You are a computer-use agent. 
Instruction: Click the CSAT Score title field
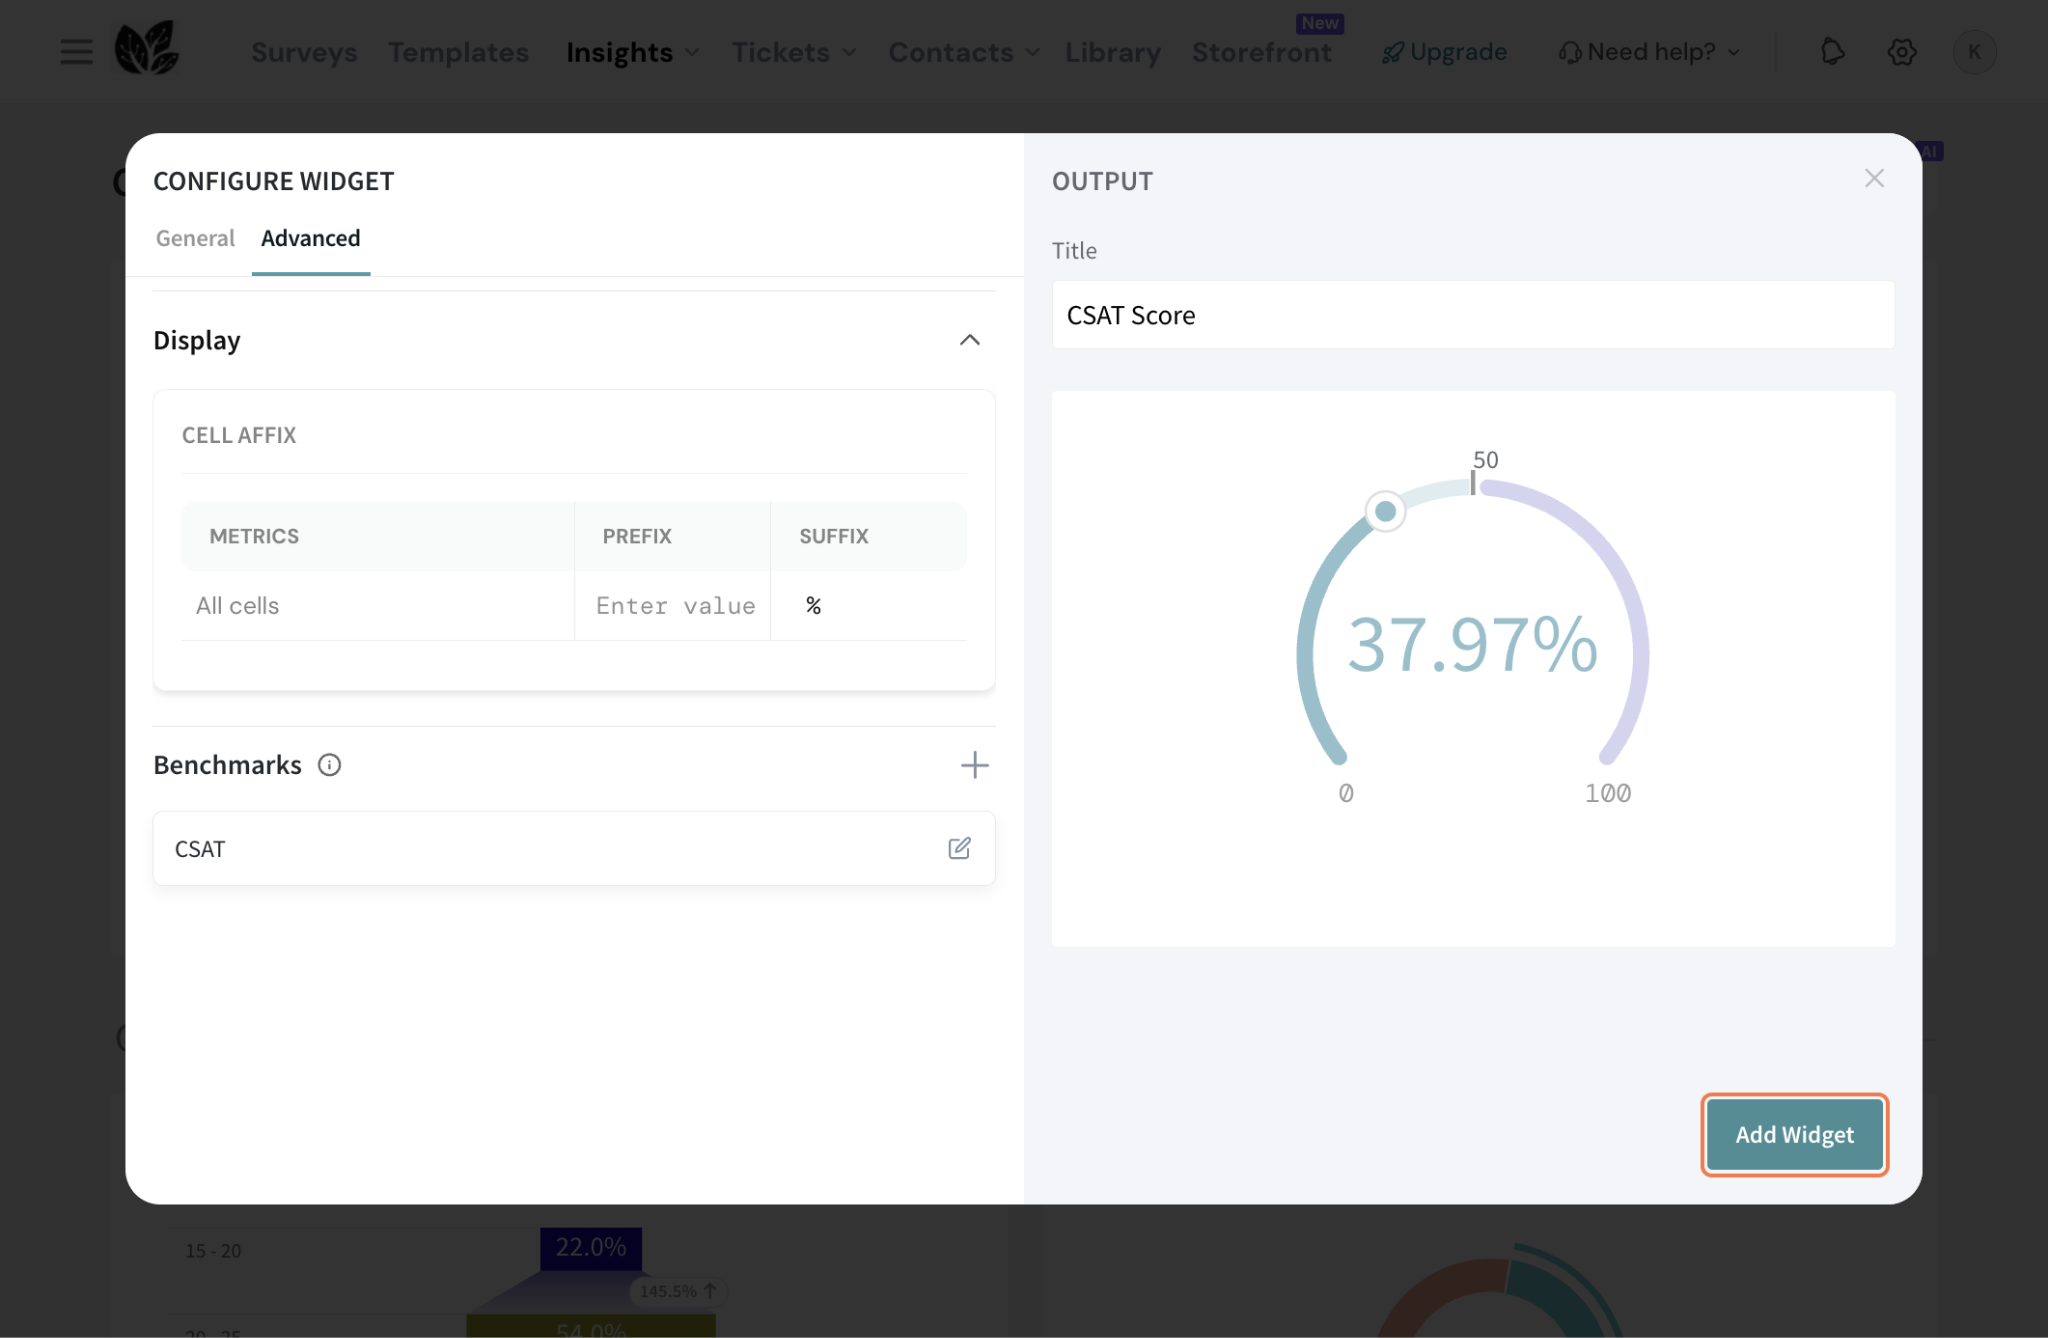coord(1472,315)
